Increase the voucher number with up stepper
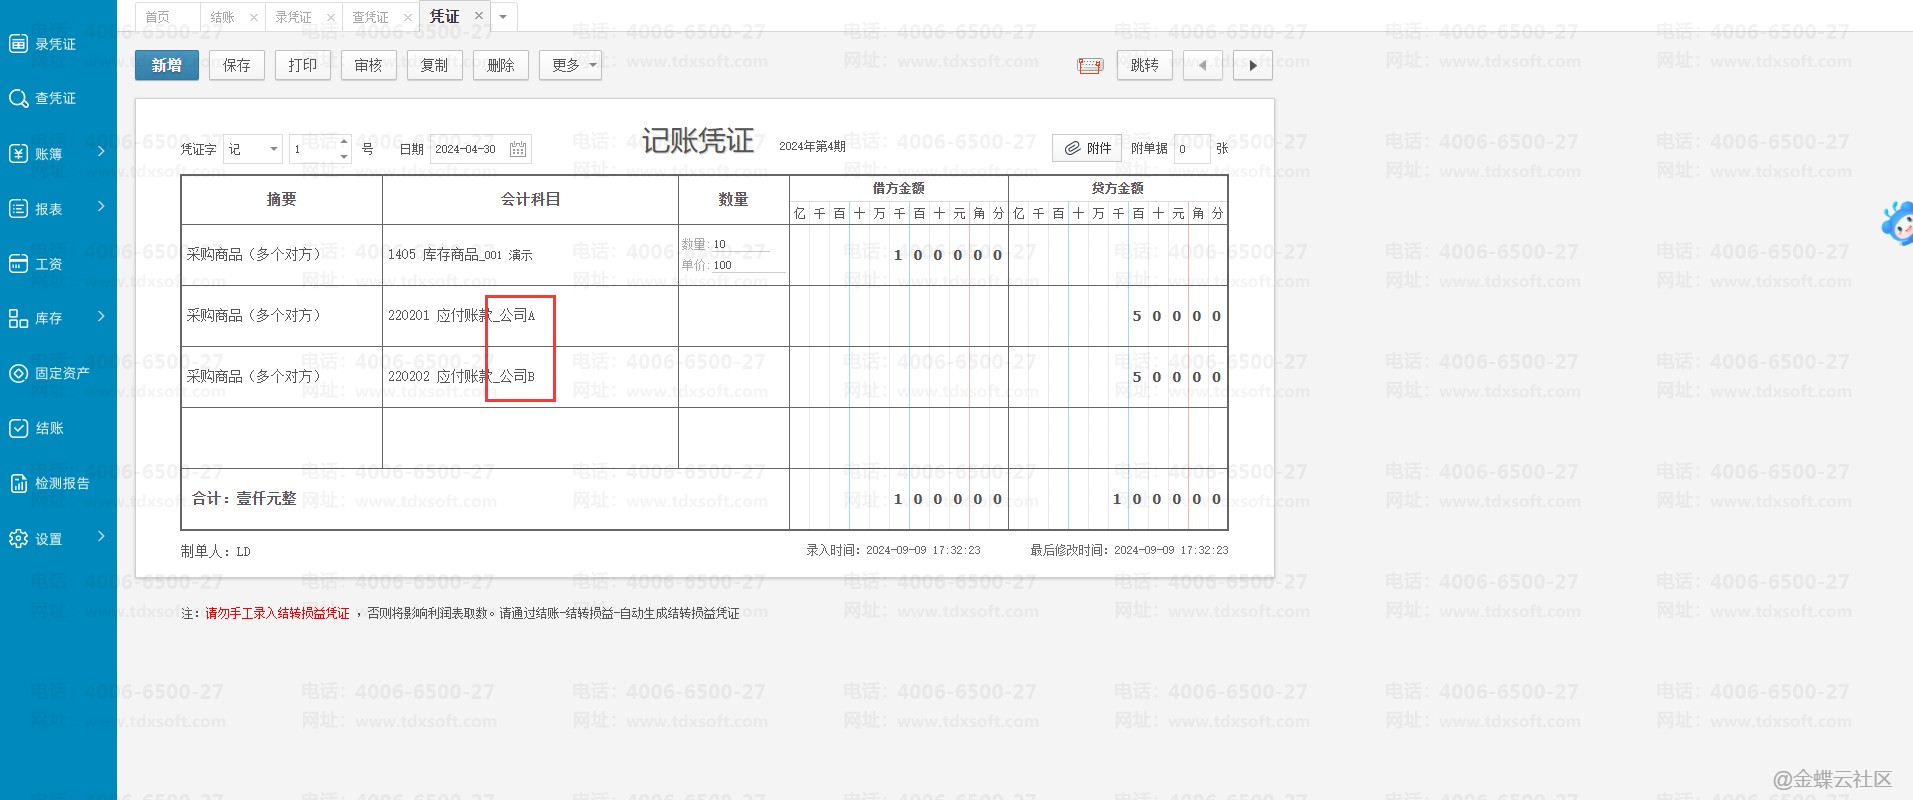 (344, 142)
